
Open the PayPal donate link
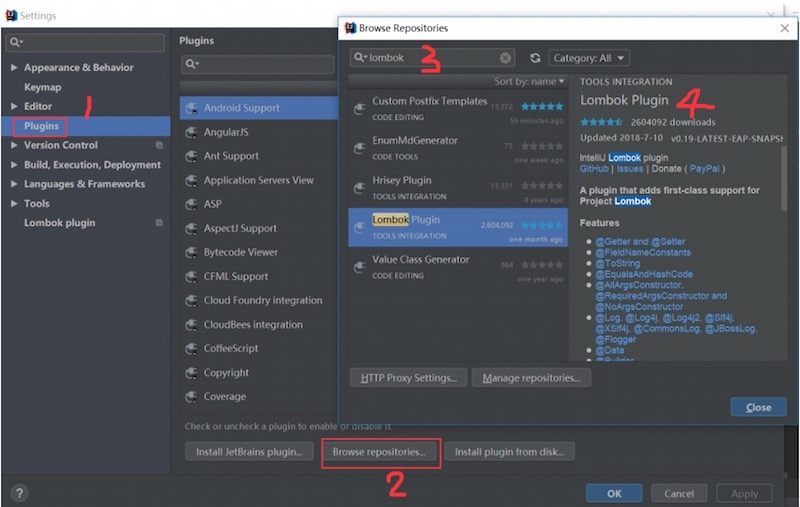pos(704,169)
